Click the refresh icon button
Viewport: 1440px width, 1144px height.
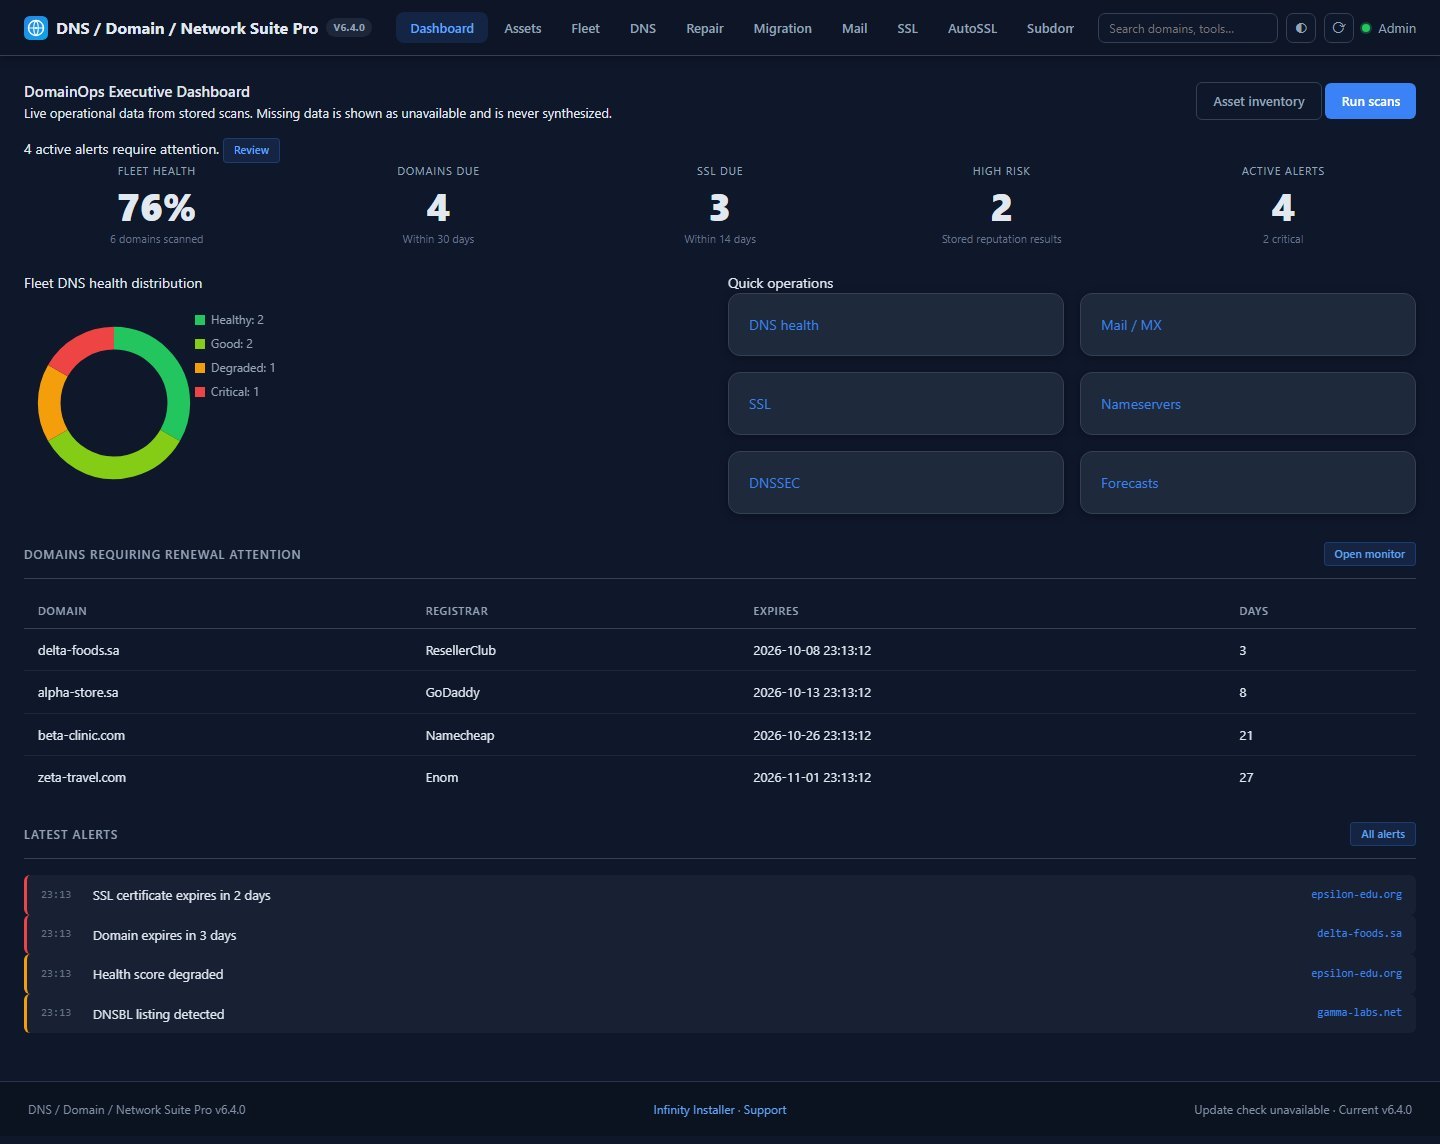click(1339, 28)
